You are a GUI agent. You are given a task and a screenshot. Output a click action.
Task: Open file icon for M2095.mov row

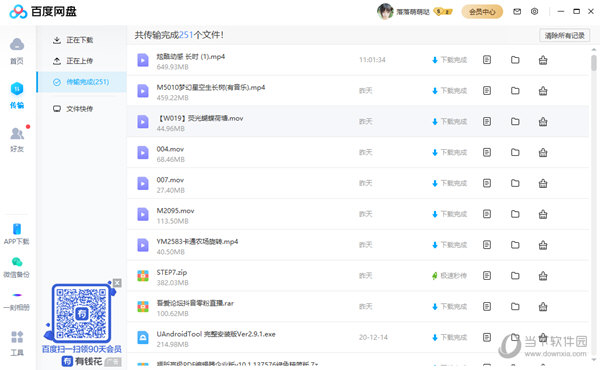[487, 214]
